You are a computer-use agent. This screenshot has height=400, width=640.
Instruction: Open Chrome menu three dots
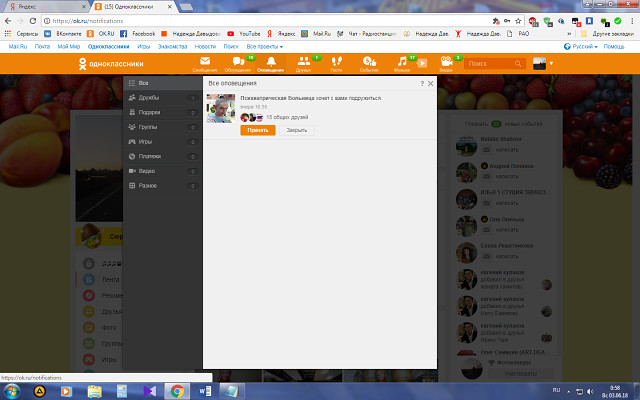(x=632, y=21)
